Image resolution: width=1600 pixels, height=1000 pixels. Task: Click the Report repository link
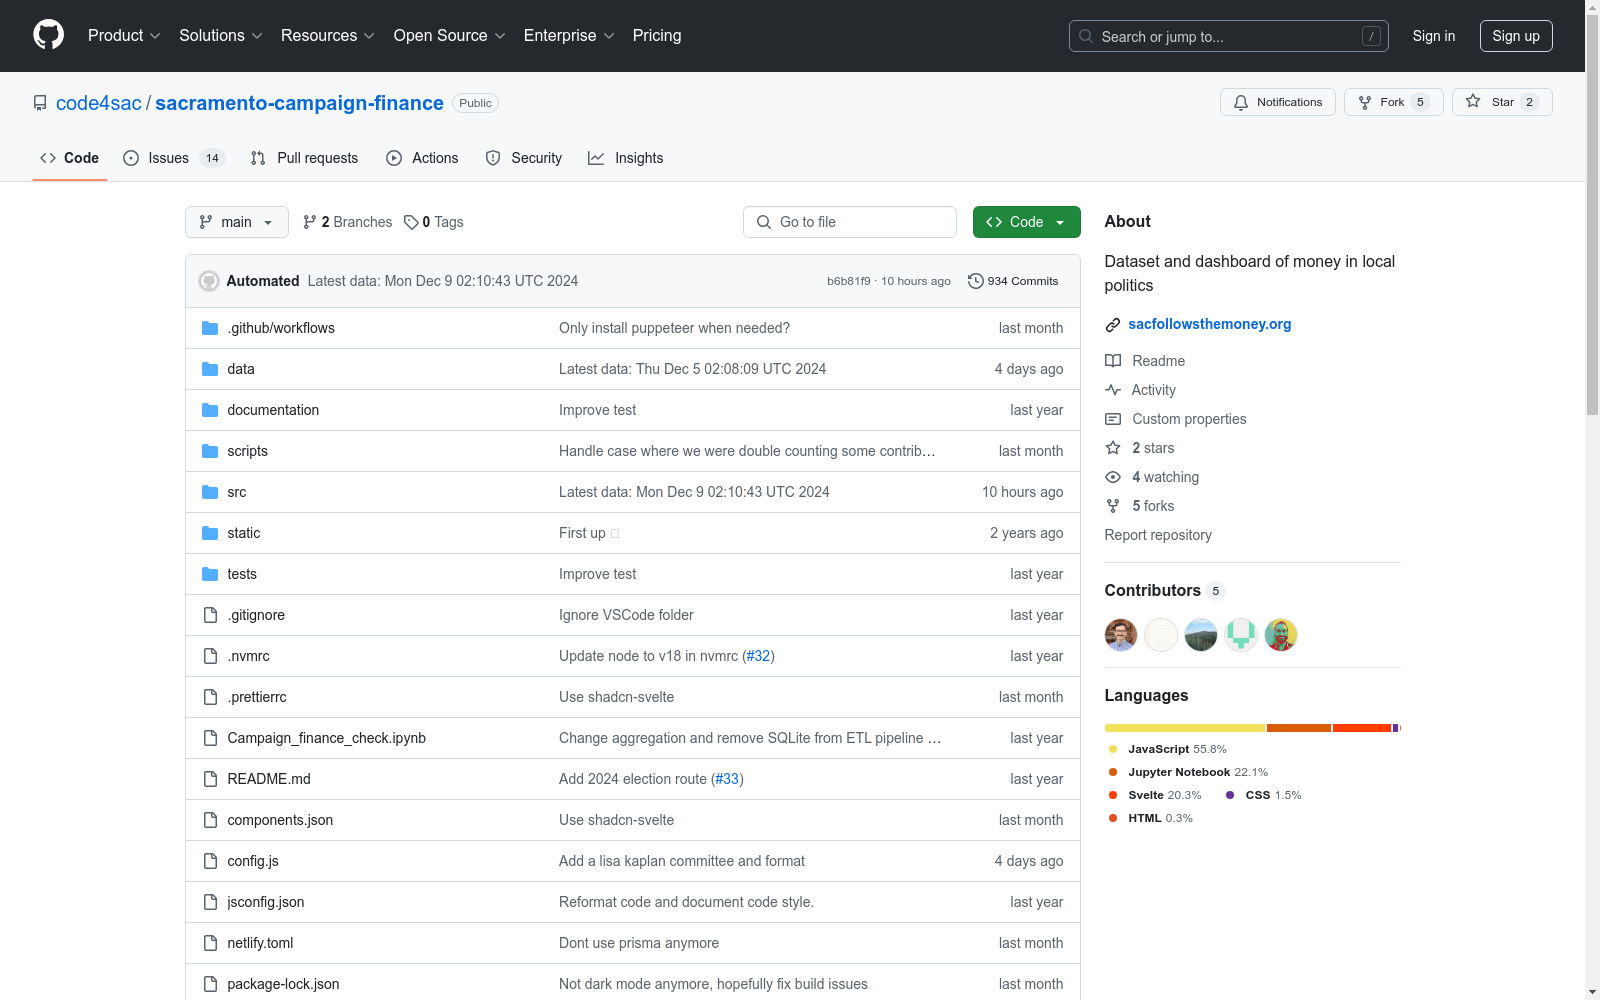tap(1158, 535)
